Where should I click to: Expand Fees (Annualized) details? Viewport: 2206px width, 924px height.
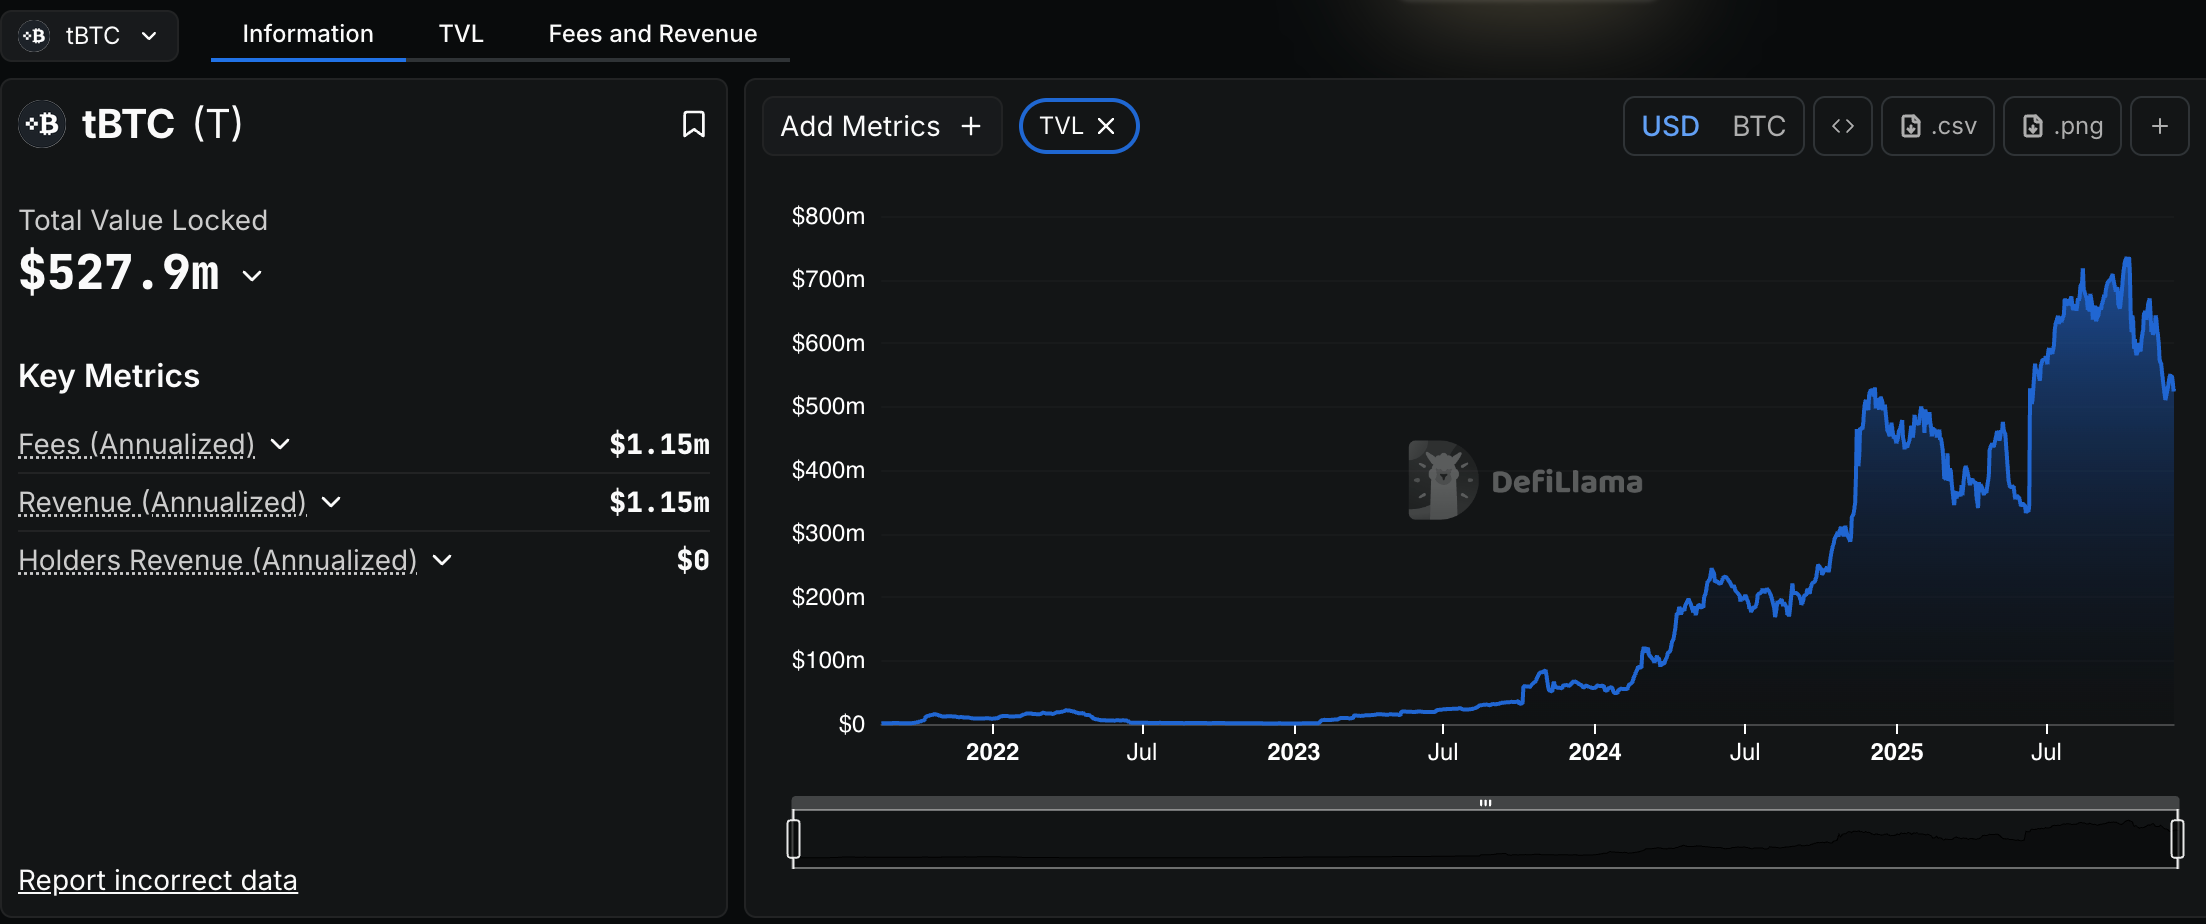pyautogui.click(x=280, y=444)
